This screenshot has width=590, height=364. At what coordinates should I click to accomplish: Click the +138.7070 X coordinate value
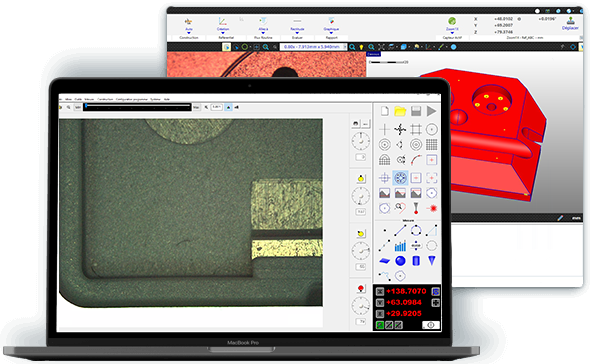[406, 291]
